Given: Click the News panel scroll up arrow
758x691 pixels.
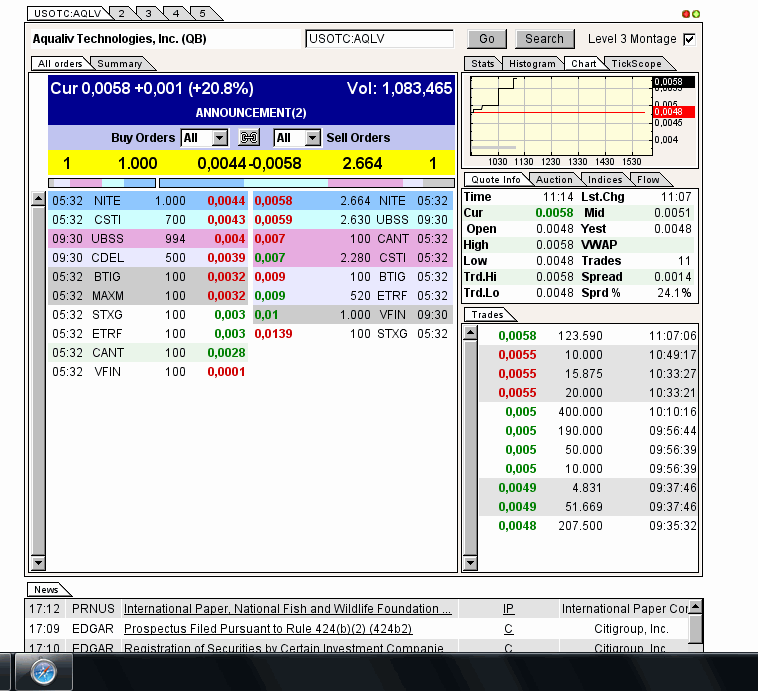Looking at the screenshot, I should (x=696, y=606).
